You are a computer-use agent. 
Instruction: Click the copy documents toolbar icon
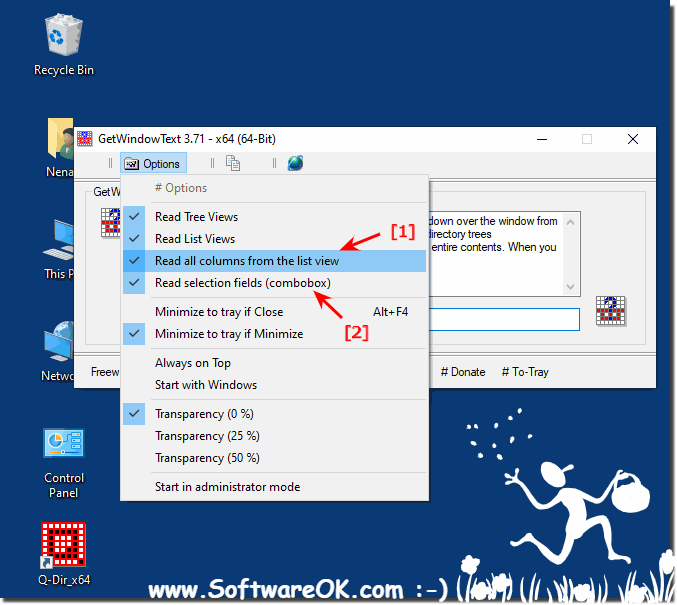233,163
